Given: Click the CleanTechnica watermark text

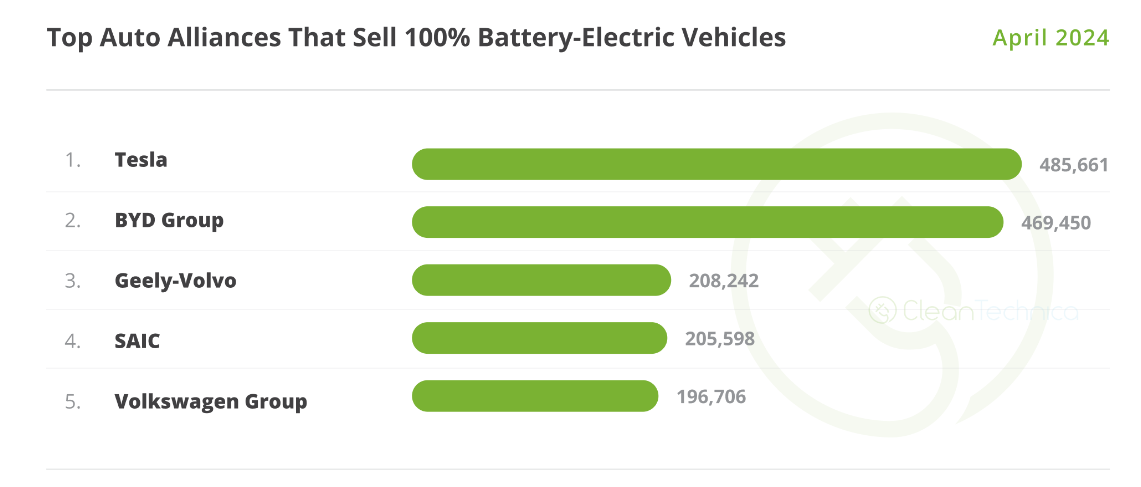Looking at the screenshot, I should 990,312.
